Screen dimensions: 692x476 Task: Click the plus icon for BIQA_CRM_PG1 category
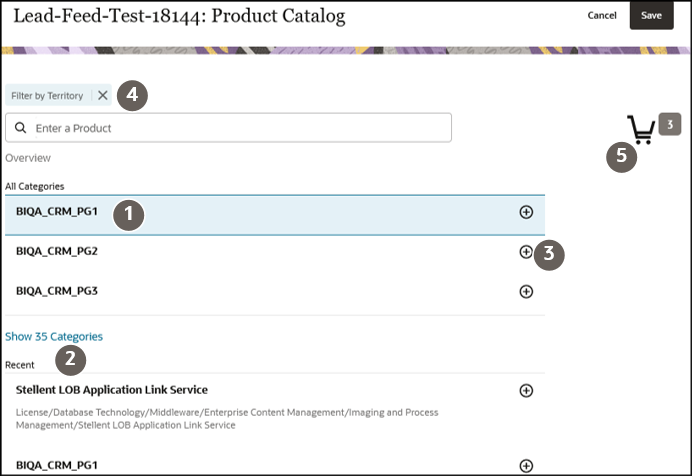[526, 212]
